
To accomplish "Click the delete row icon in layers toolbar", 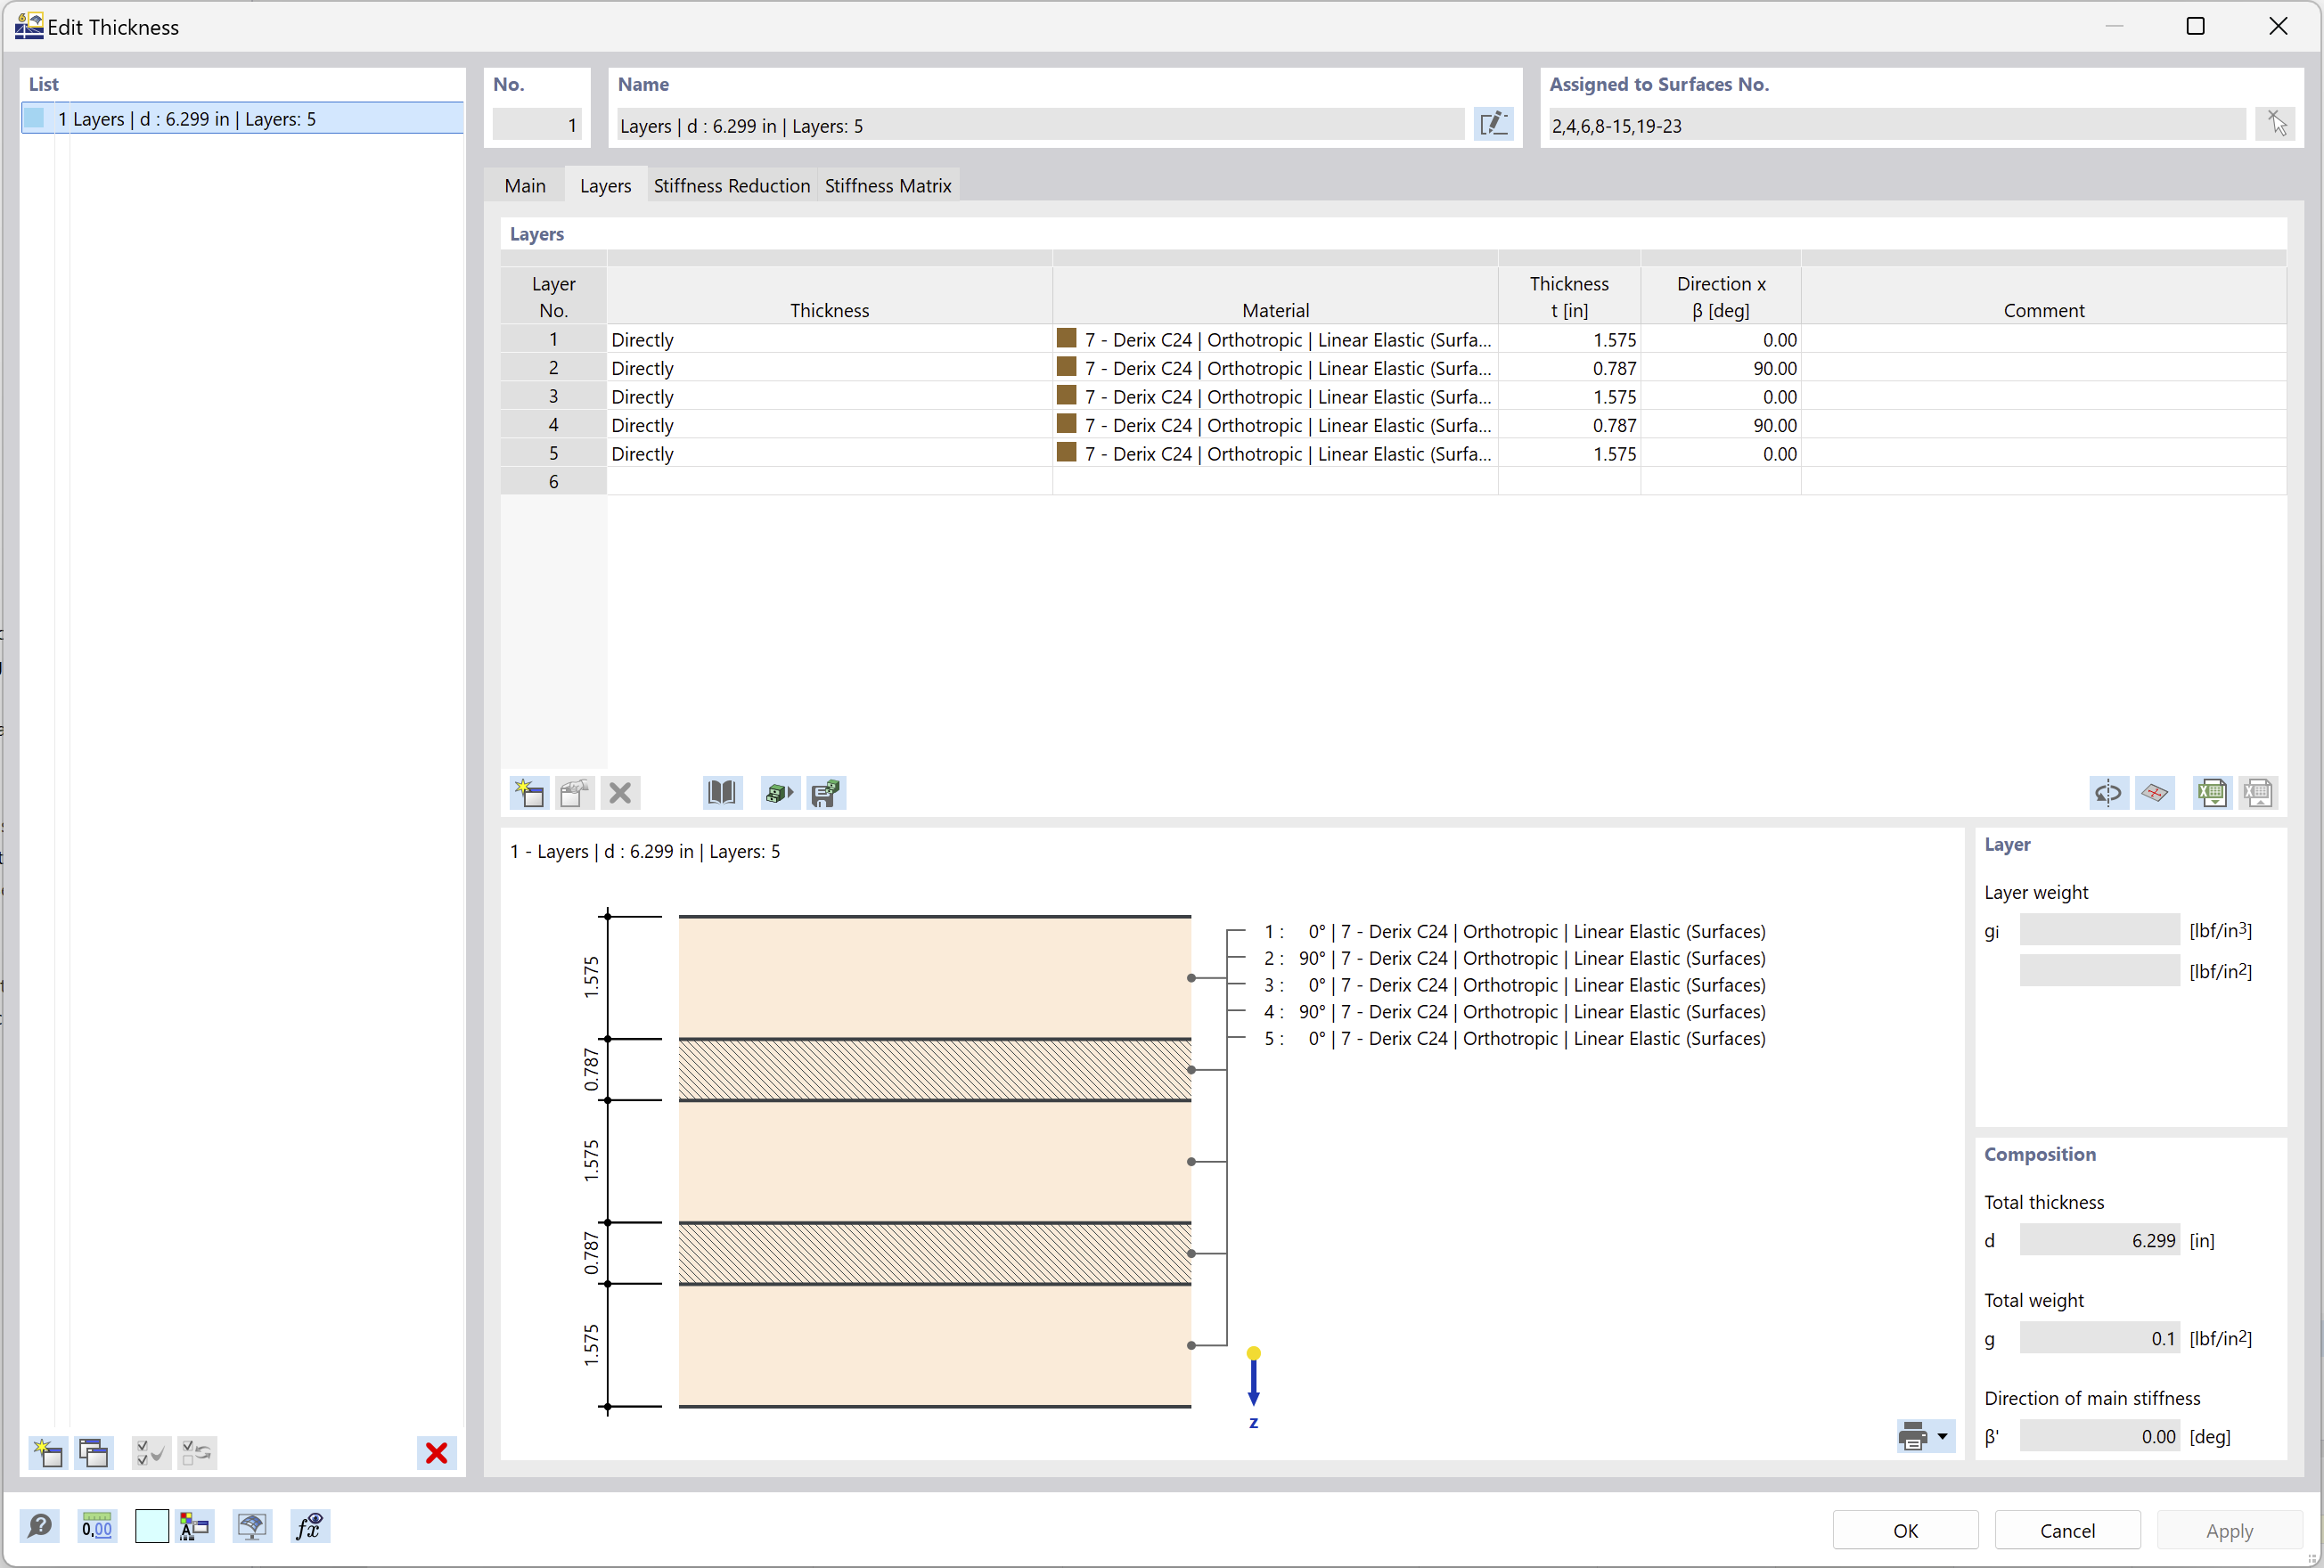I will coord(619,793).
